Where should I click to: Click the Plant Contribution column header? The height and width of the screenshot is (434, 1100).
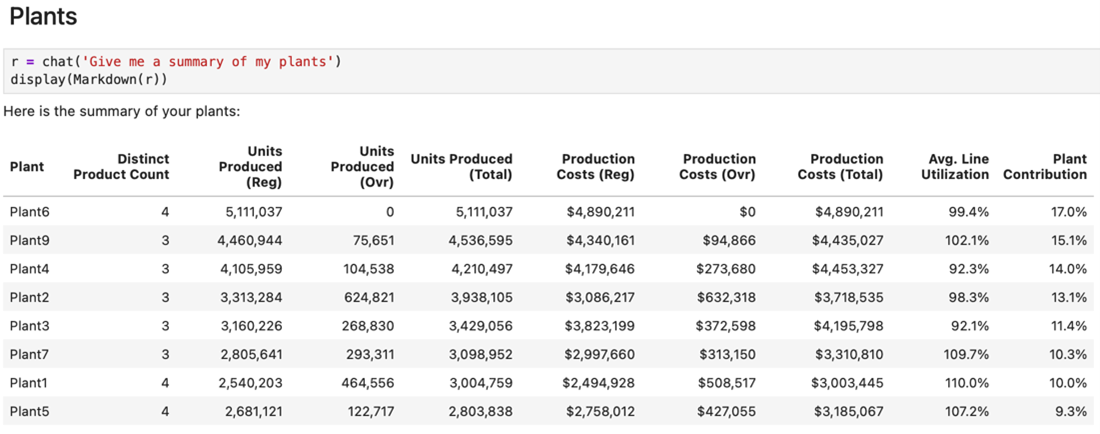pos(1045,166)
